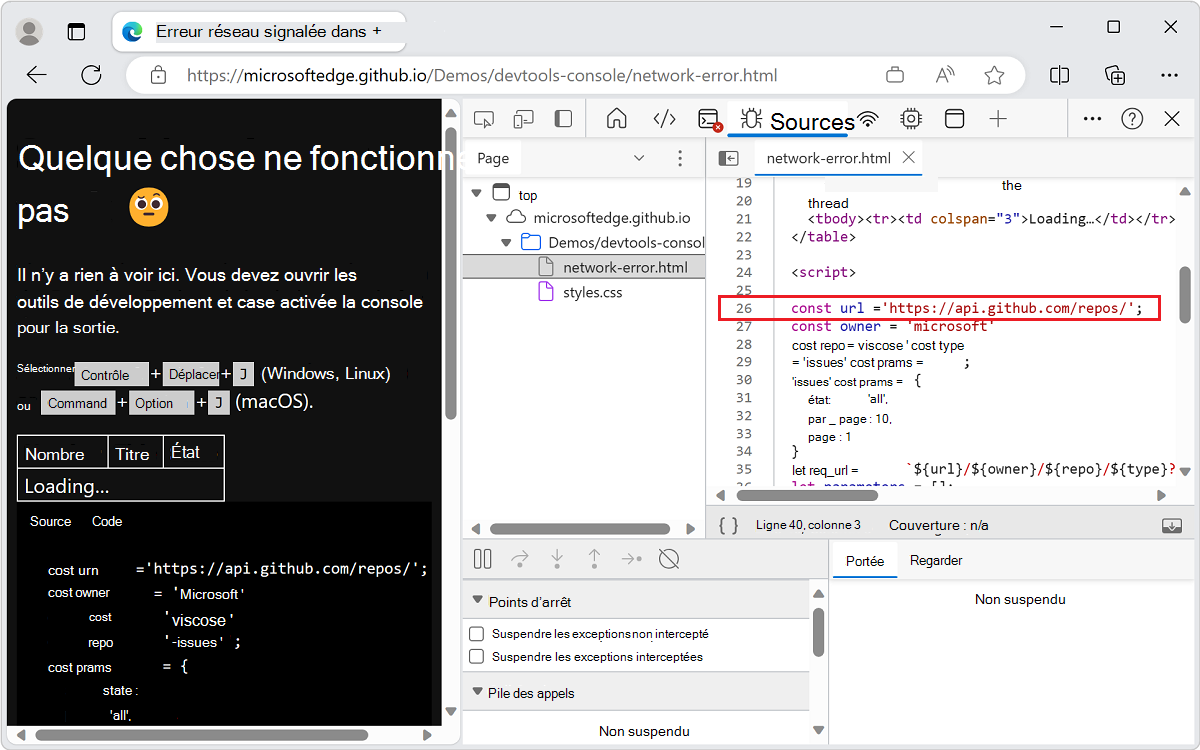The image size is (1200, 750).
Task: Open DevTools settings gear
Action: [910, 118]
